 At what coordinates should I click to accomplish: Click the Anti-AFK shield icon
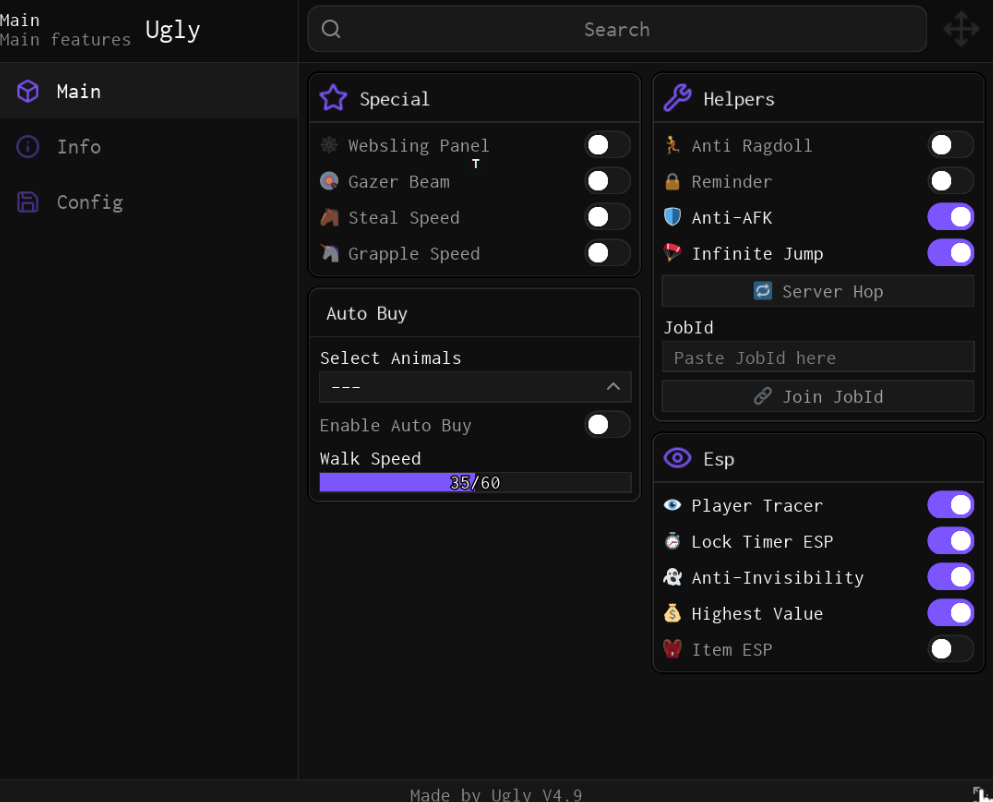[672, 217]
